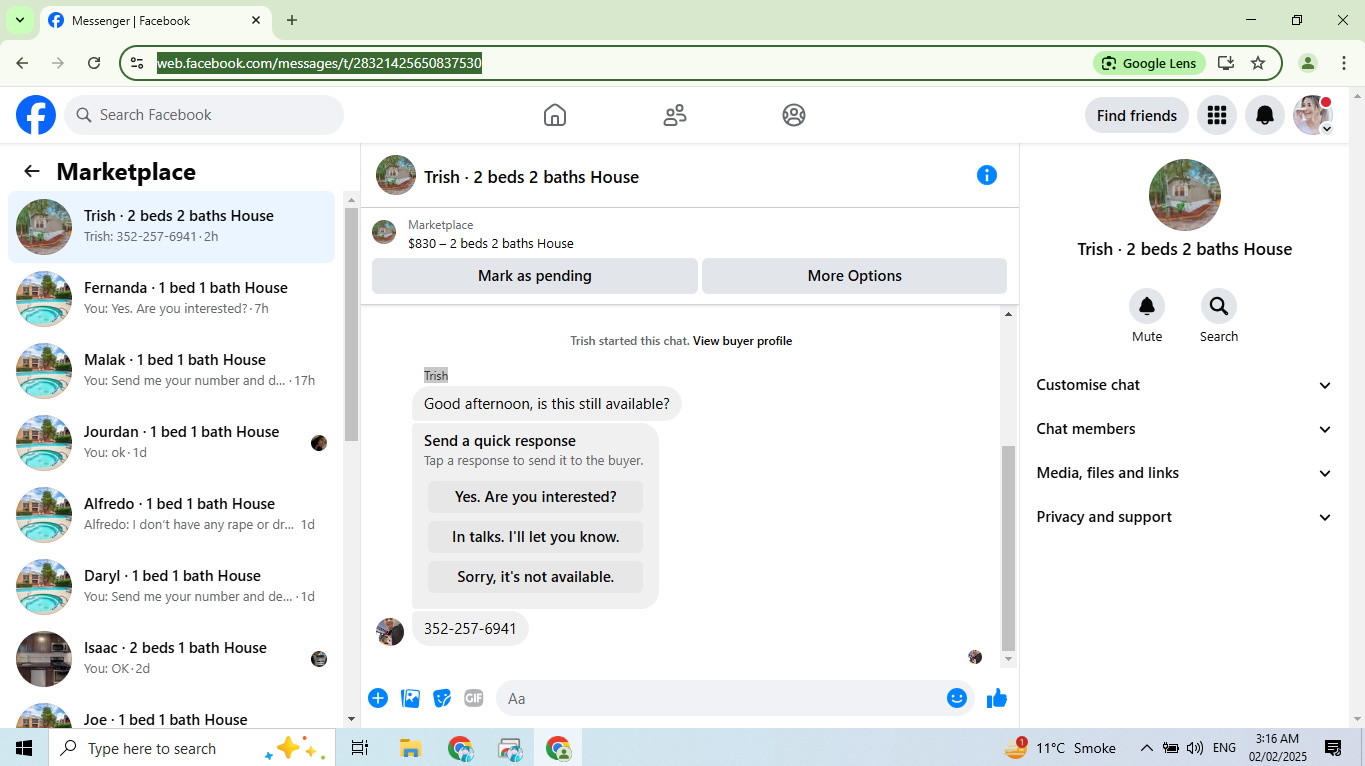
Task: Mute this chat with bell icon
Action: [x=1147, y=306]
